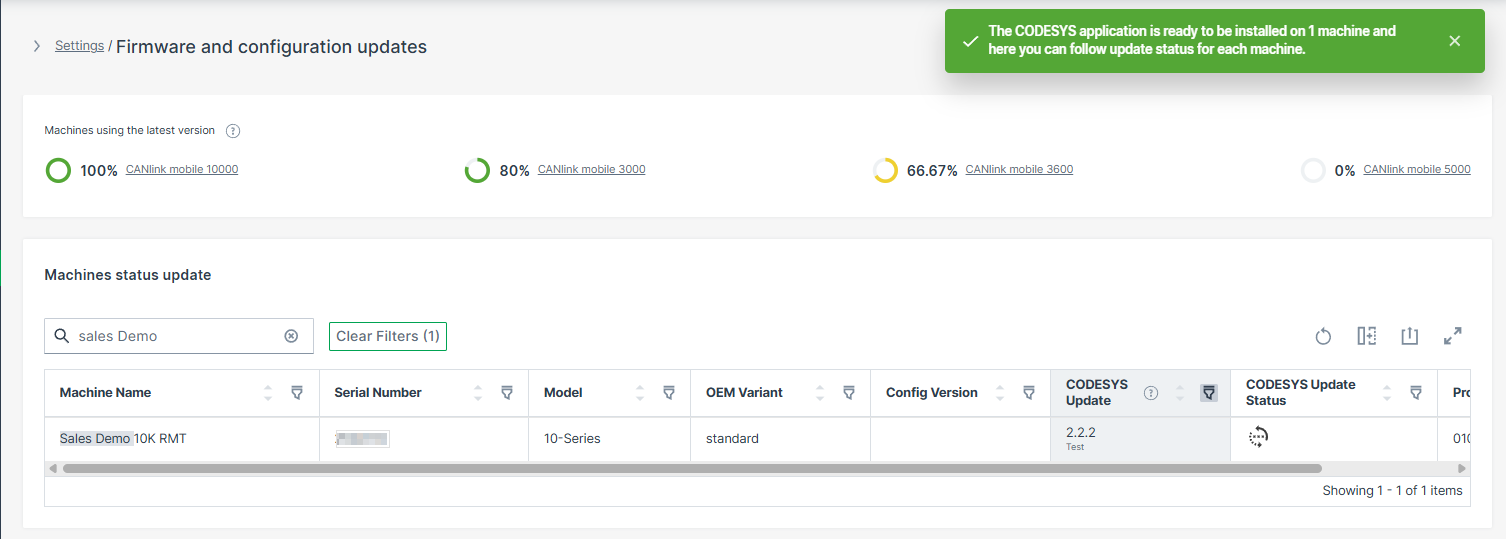
Task: Click the scrollbar right arrow
Action: point(1462,468)
